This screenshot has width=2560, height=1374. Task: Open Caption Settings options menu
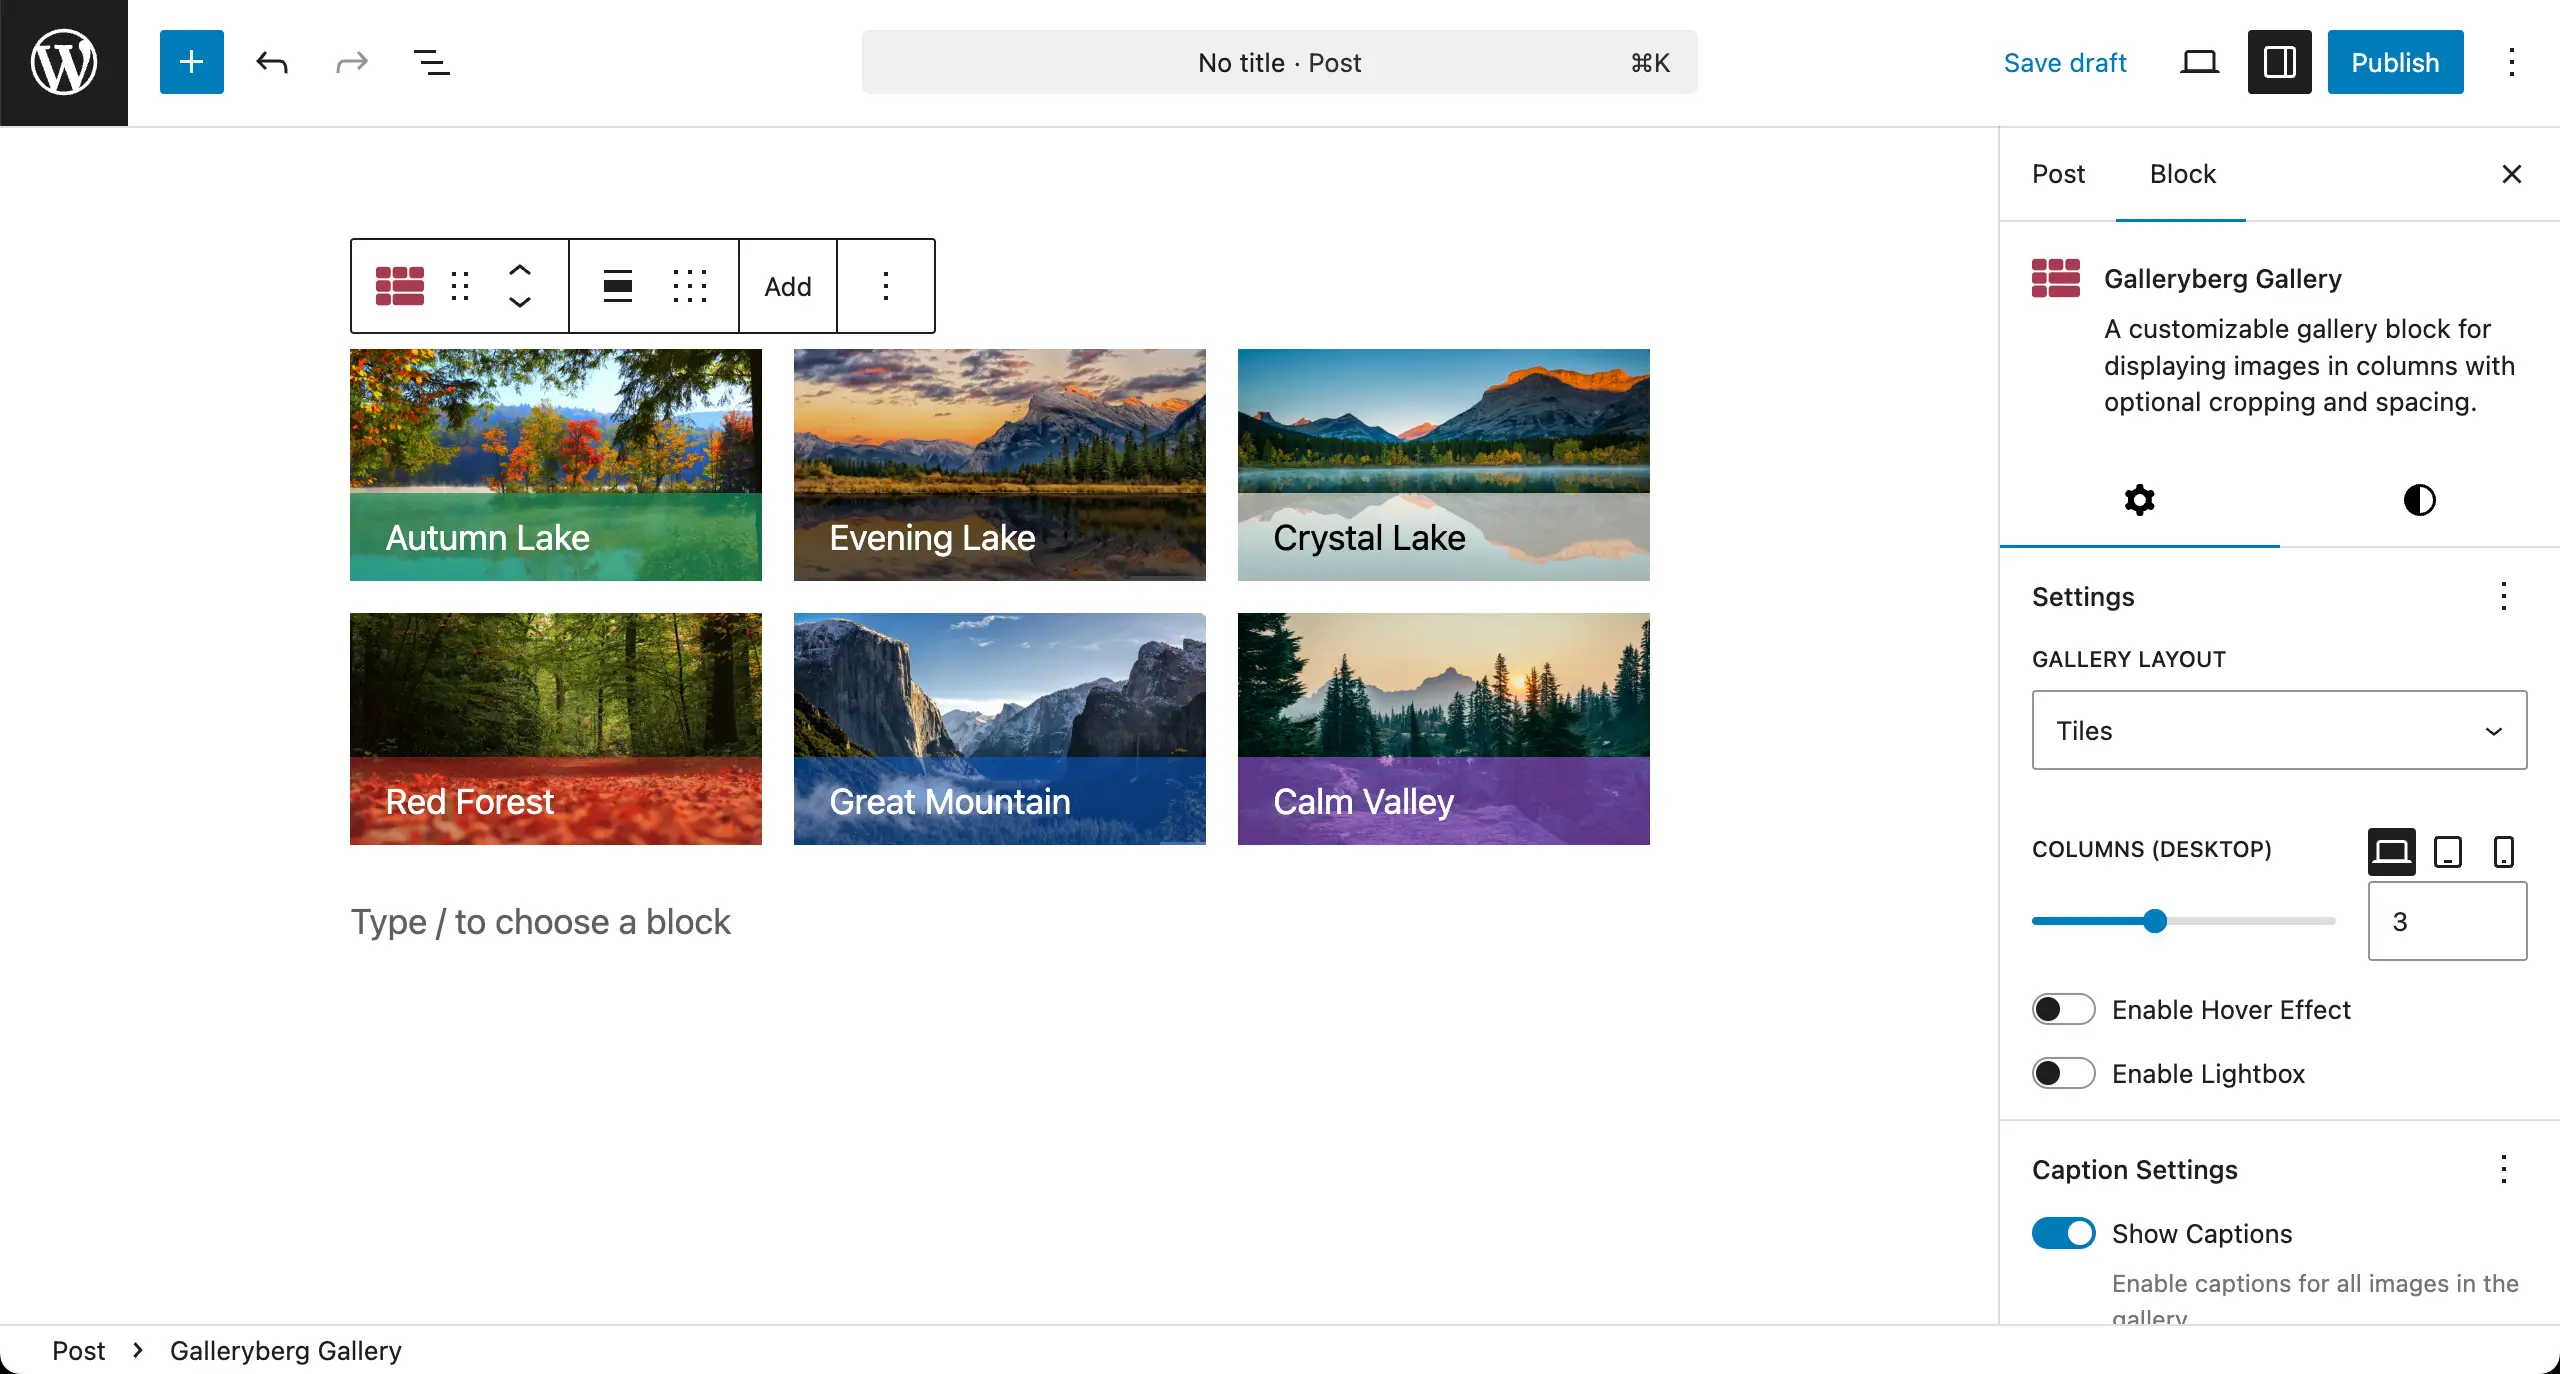(x=2503, y=1168)
